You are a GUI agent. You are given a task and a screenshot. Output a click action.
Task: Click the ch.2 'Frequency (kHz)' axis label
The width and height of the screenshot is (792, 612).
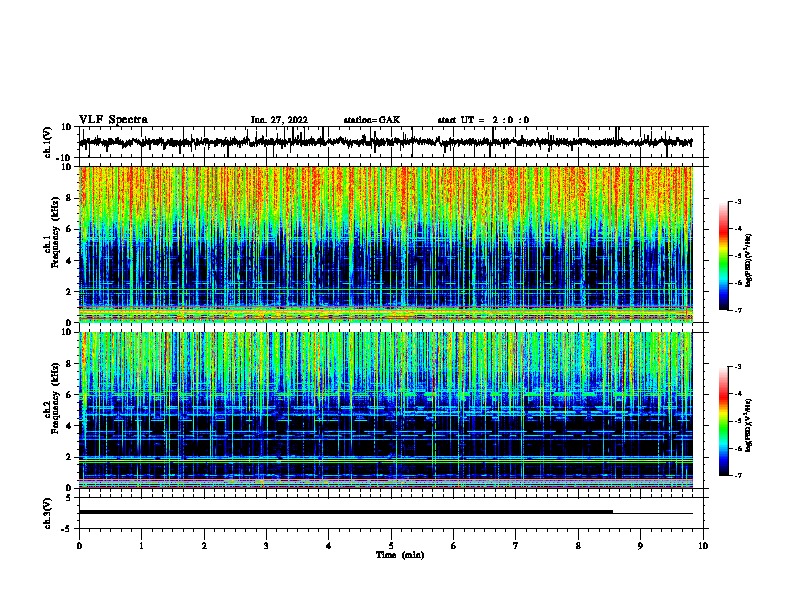[x=55, y=398]
